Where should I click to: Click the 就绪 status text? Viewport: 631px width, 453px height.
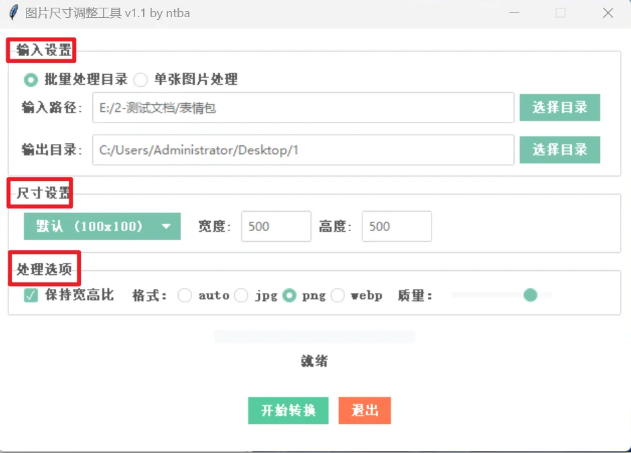pos(314,361)
